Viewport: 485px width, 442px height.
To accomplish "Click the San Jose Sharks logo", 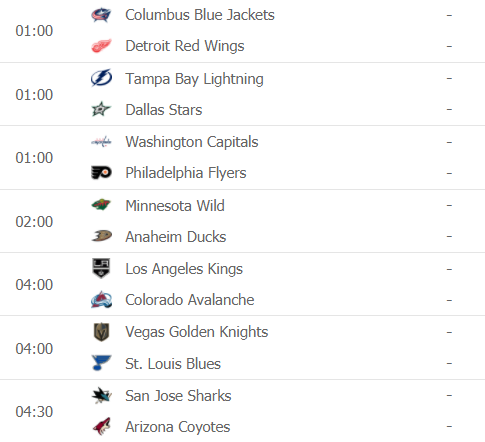I will point(101,395).
